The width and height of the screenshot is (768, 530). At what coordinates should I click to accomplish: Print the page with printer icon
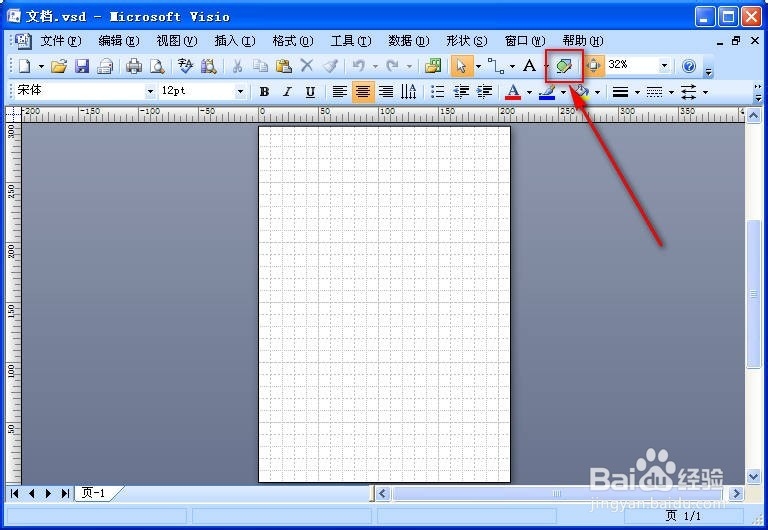134,66
